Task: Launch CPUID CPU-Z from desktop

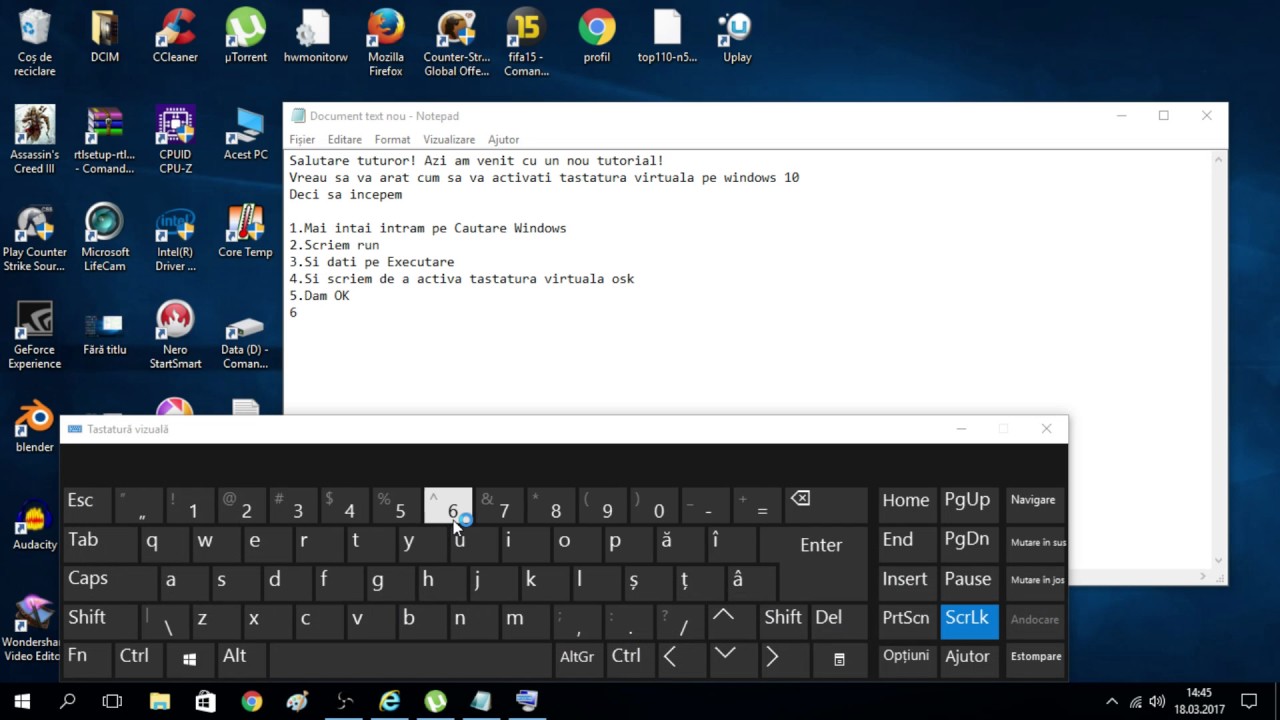Action: 175,140
